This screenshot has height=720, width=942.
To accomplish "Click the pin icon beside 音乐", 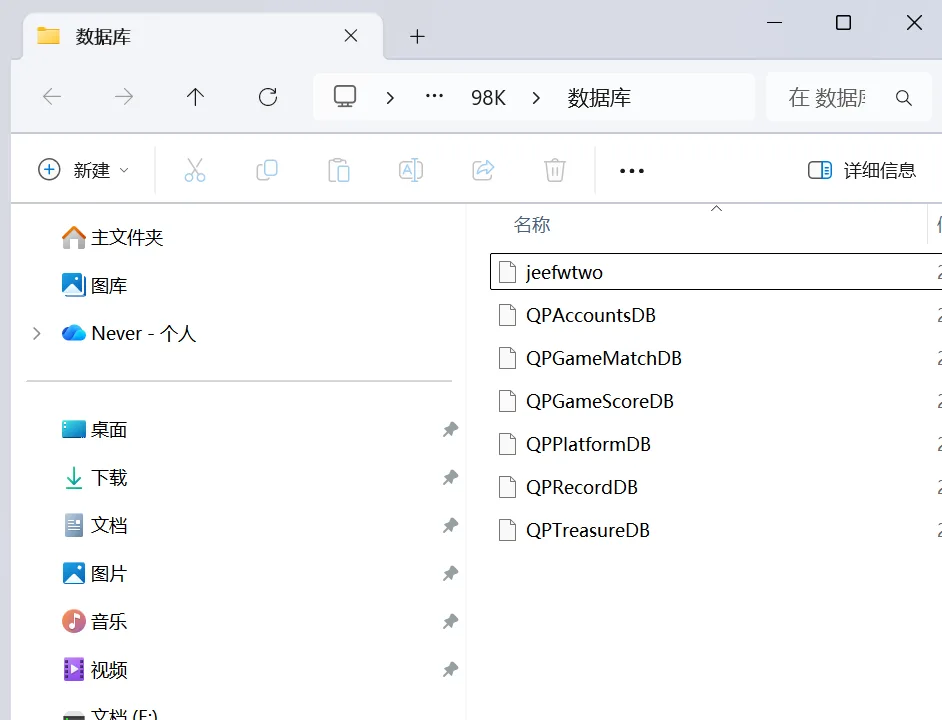I will coord(451,621).
